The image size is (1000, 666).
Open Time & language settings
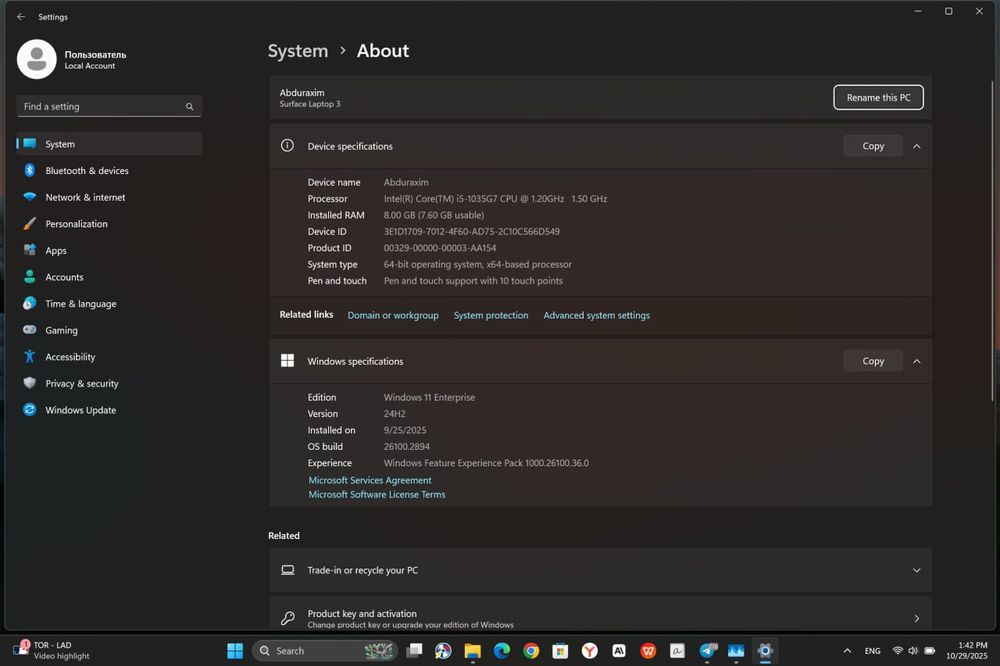click(109, 304)
